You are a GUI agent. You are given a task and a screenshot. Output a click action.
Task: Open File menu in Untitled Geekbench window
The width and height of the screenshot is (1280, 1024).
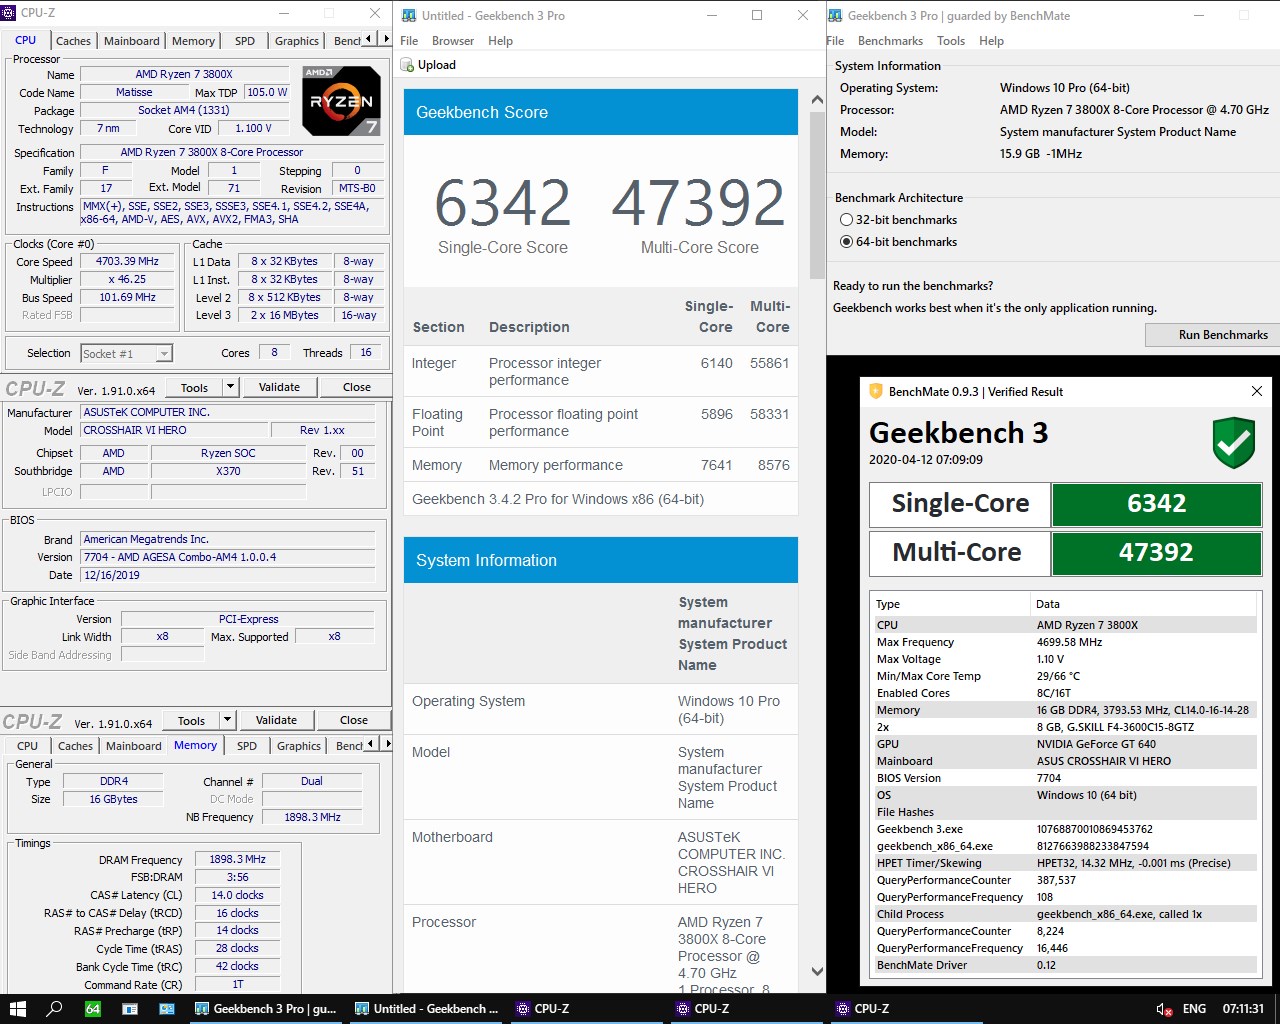pyautogui.click(x=409, y=41)
